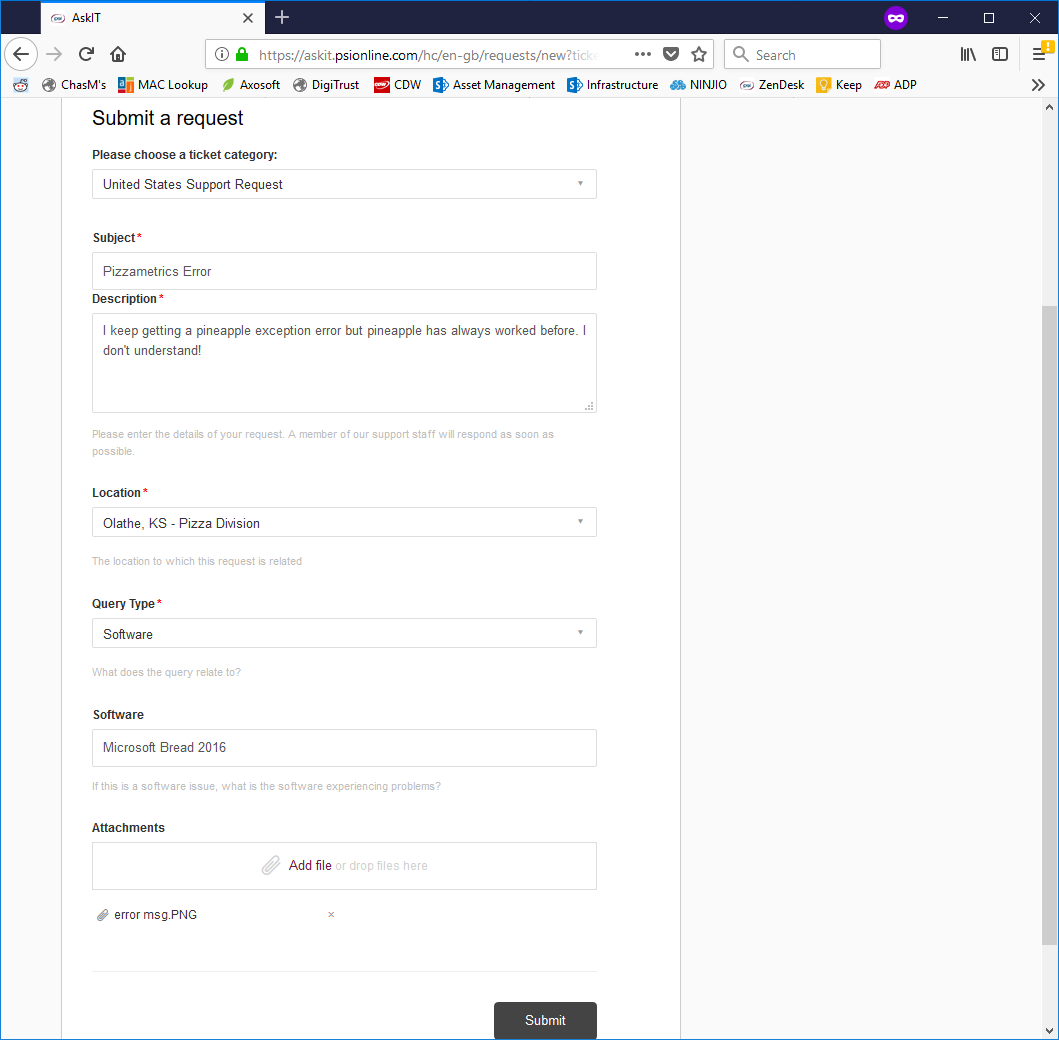Open the Firefox hamburger menu
Screen dimensions: 1059x1040
point(1038,54)
